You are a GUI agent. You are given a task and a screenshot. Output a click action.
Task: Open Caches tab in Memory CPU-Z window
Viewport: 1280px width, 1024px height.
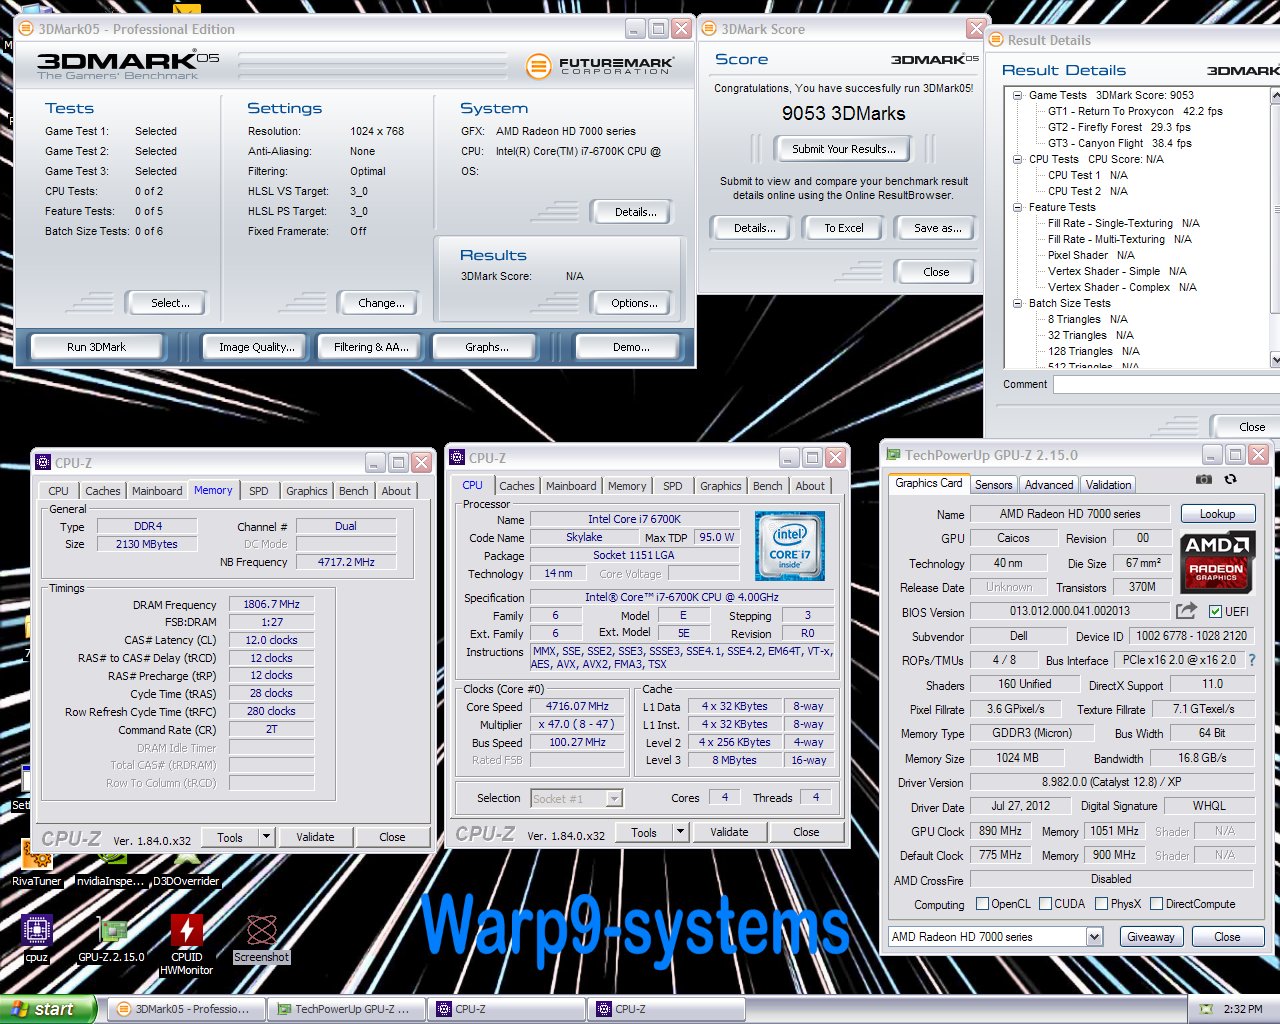[103, 491]
